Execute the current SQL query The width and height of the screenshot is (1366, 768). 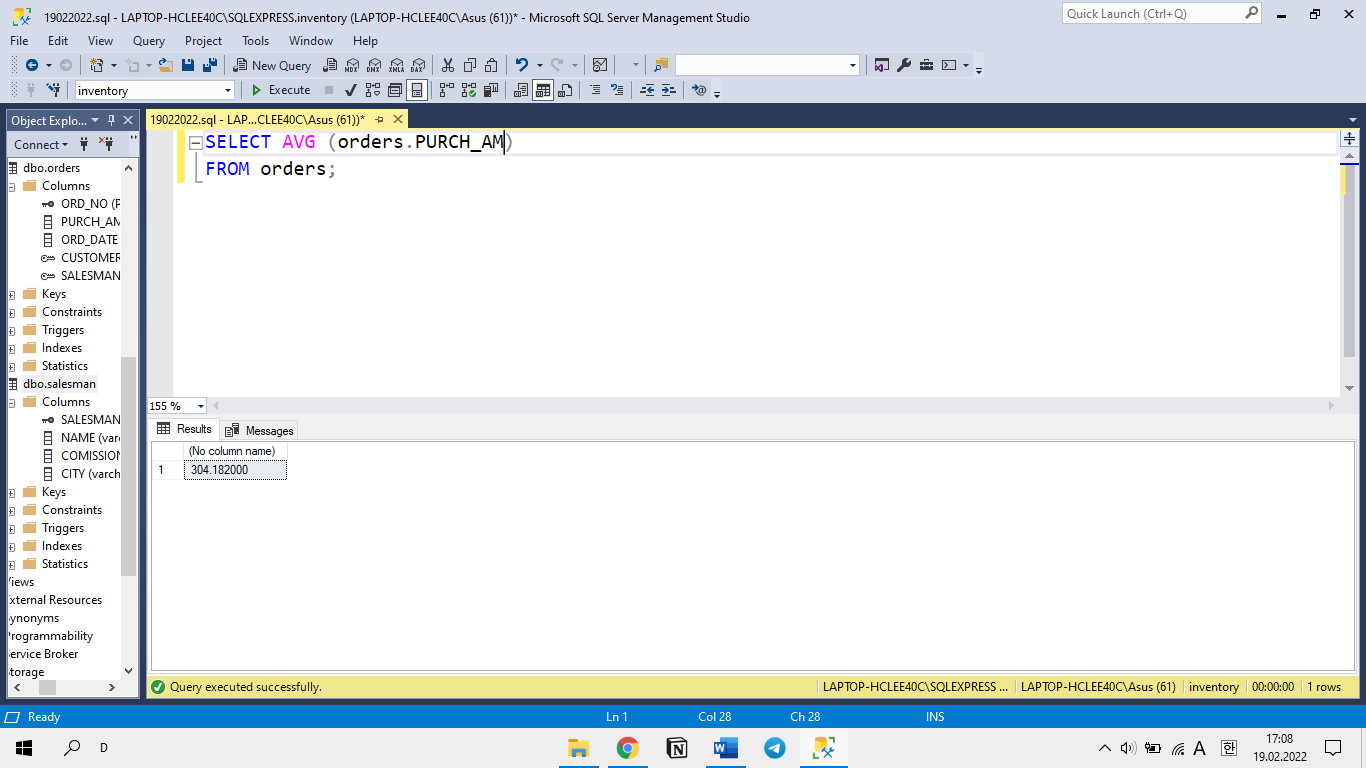280,90
